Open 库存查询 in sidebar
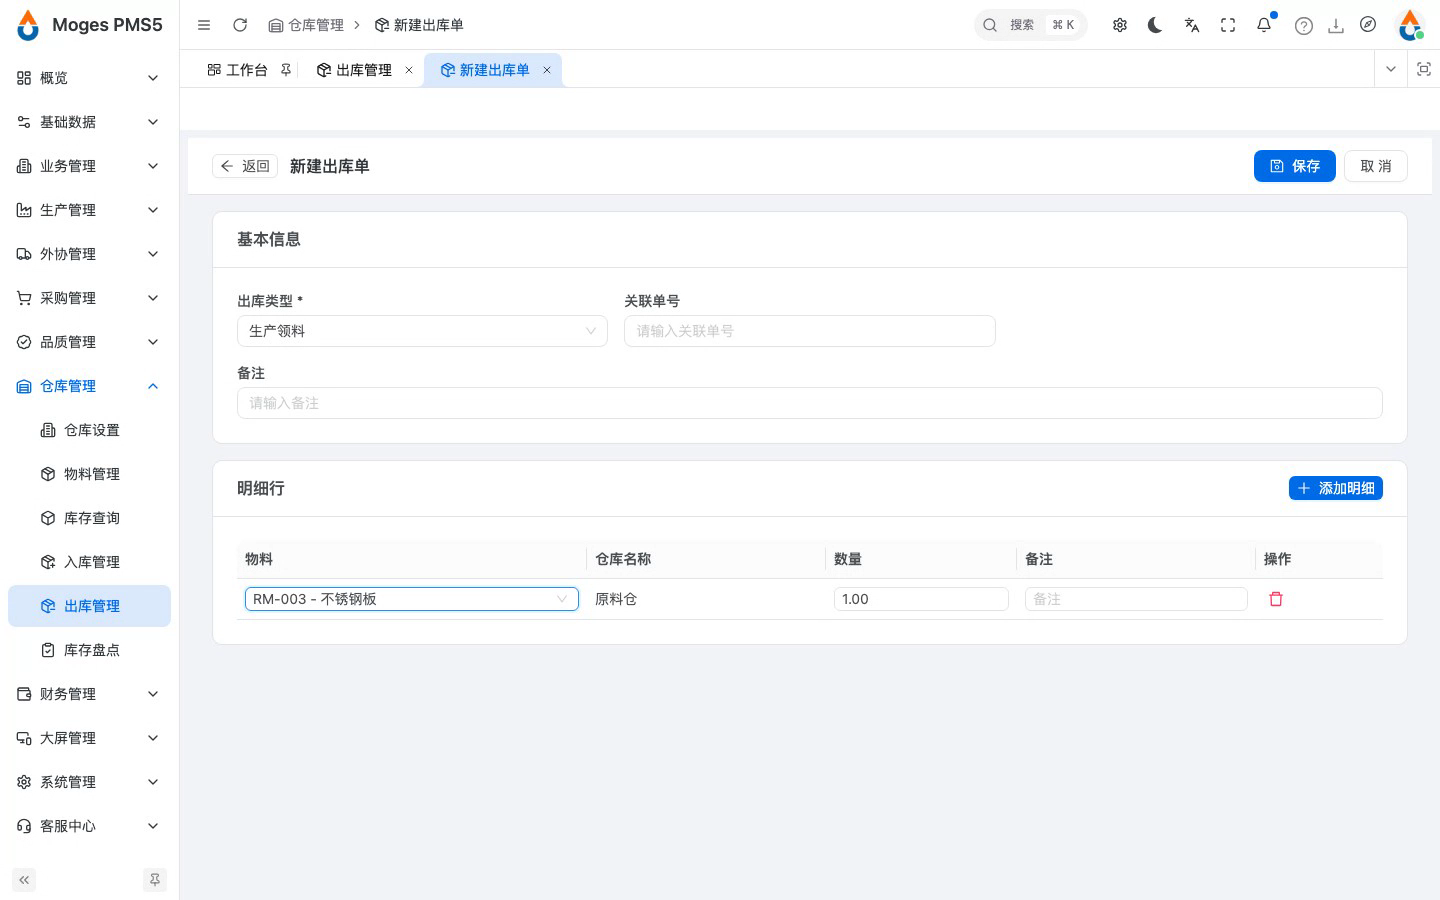 pyautogui.click(x=89, y=518)
